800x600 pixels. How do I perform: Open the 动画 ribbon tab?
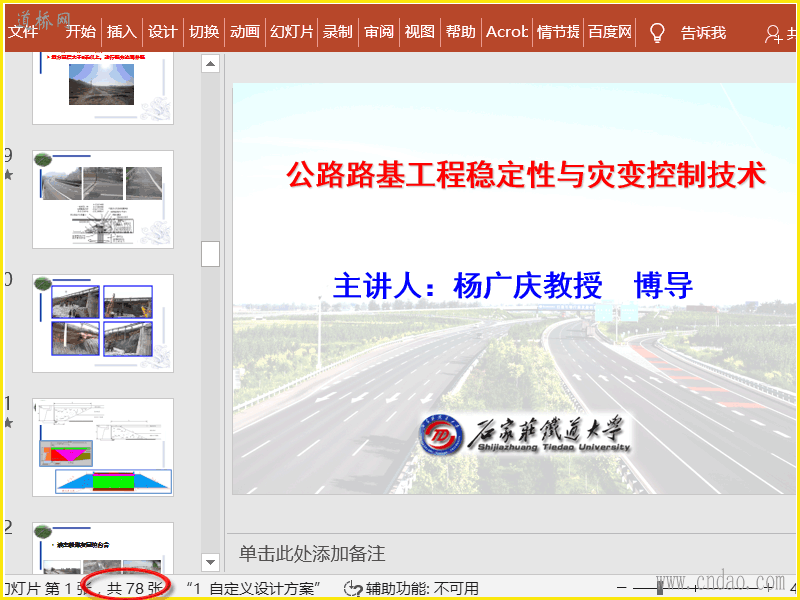(244, 32)
